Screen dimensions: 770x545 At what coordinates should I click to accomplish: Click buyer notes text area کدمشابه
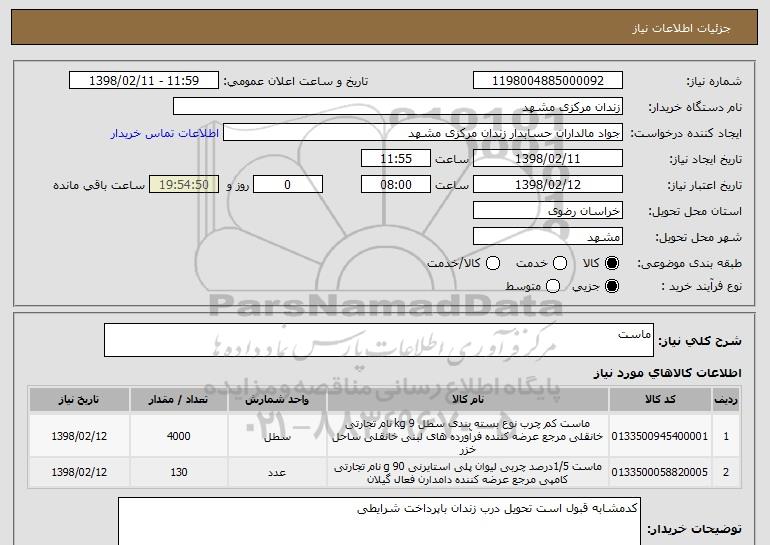tap(379, 521)
